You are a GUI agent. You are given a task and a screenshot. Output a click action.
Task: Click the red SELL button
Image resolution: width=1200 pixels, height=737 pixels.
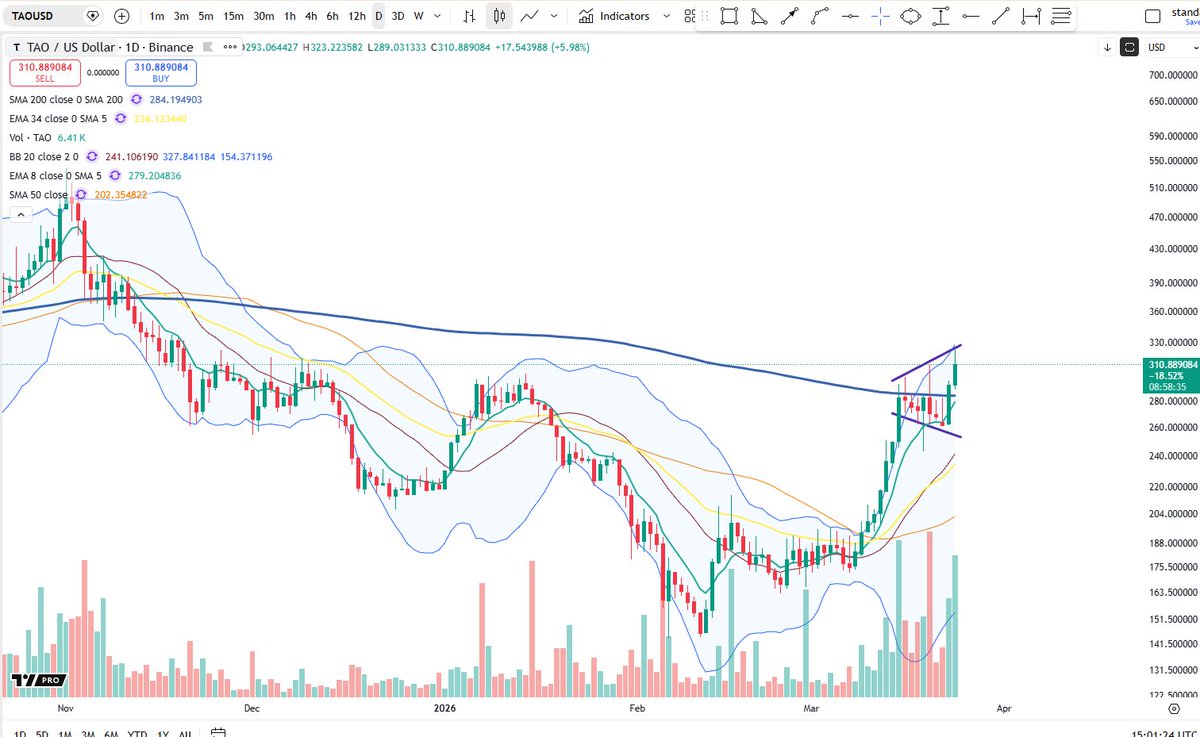[x=44, y=73]
